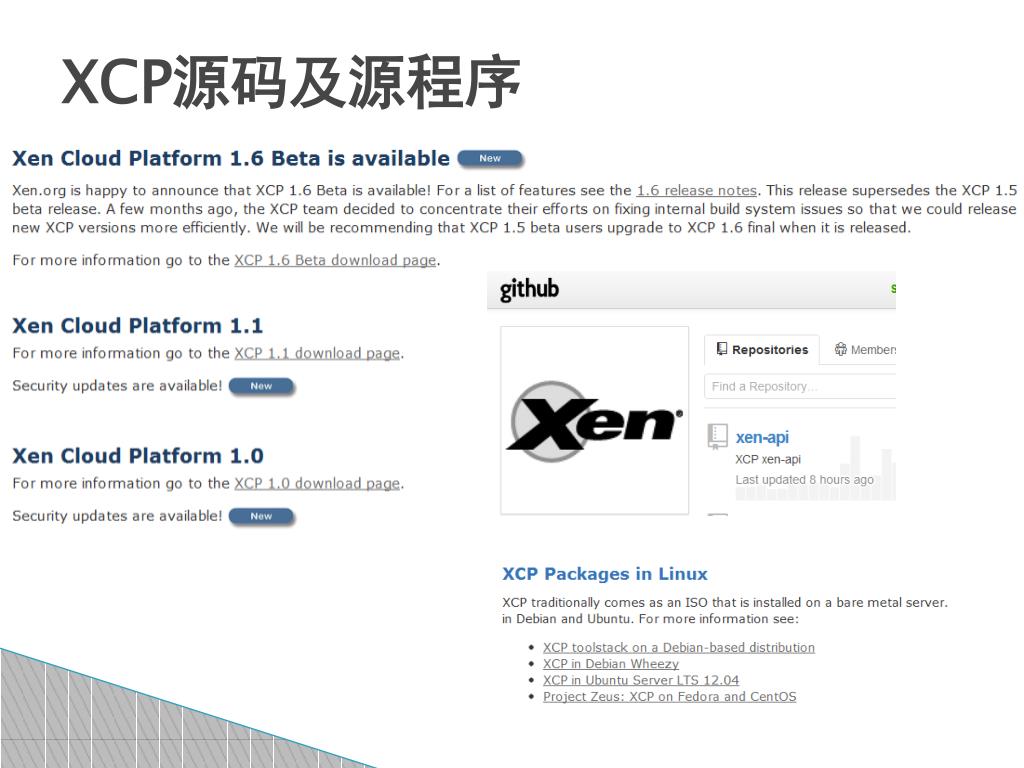
Task: Click the github logo
Action: [529, 289]
